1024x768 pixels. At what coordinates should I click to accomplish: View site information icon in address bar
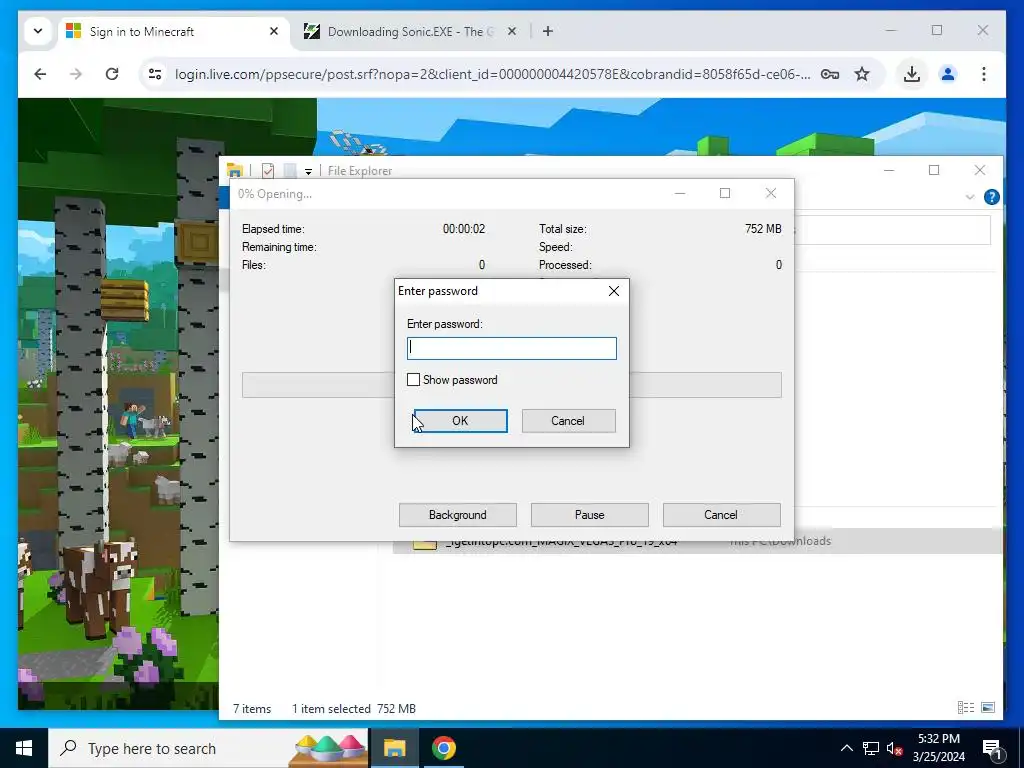(155, 74)
